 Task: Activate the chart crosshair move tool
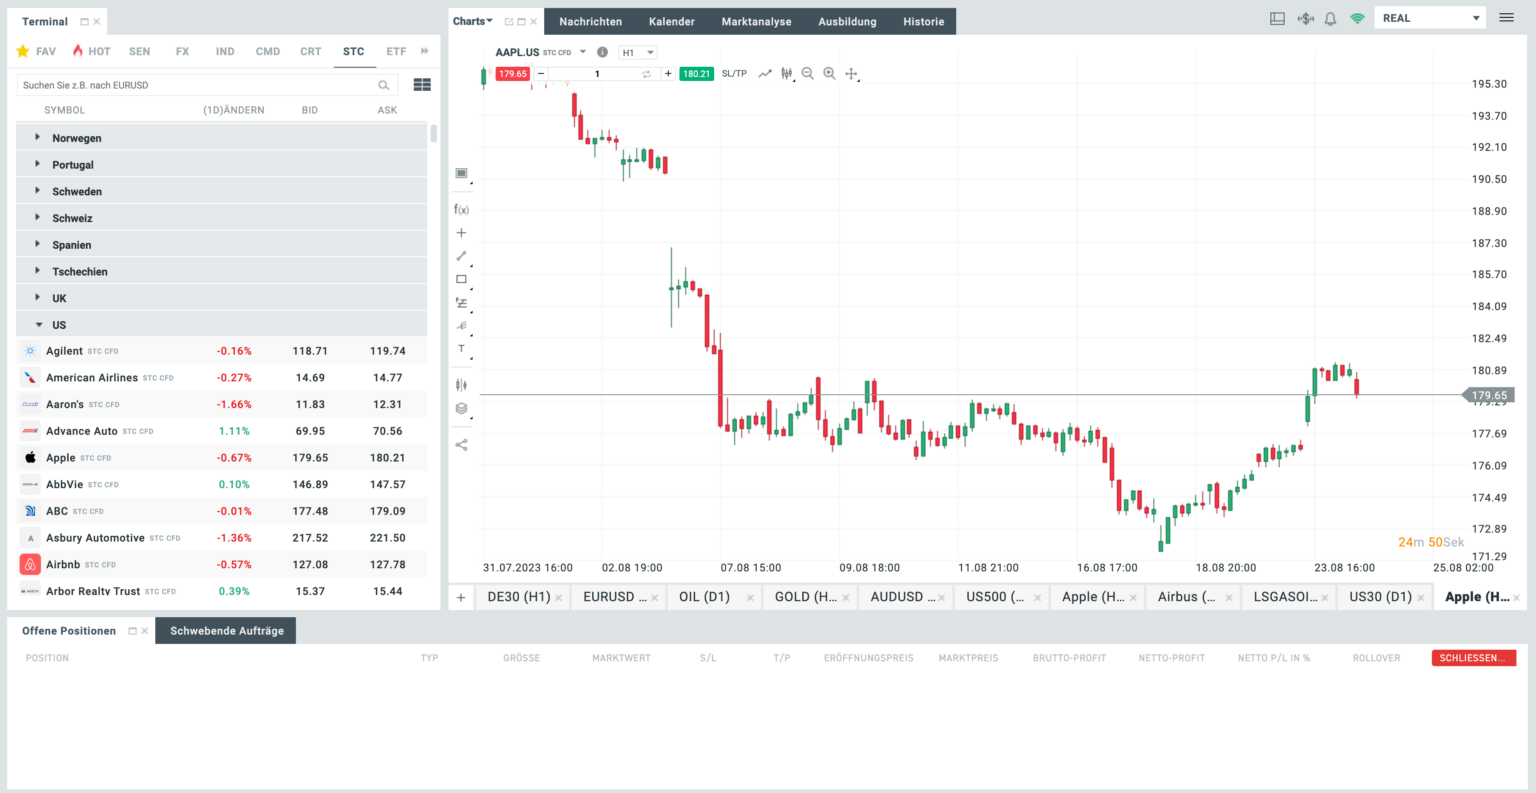point(851,73)
